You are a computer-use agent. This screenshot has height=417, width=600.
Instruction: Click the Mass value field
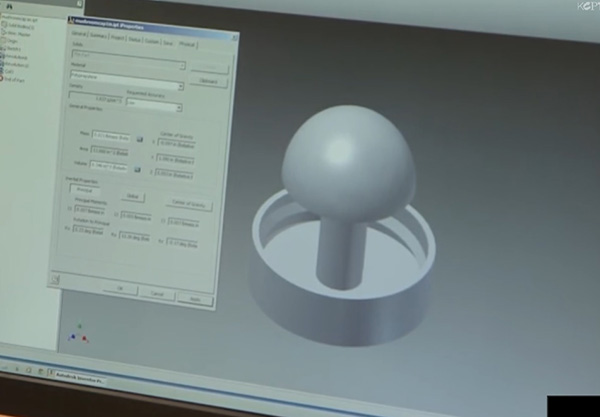(x=111, y=137)
